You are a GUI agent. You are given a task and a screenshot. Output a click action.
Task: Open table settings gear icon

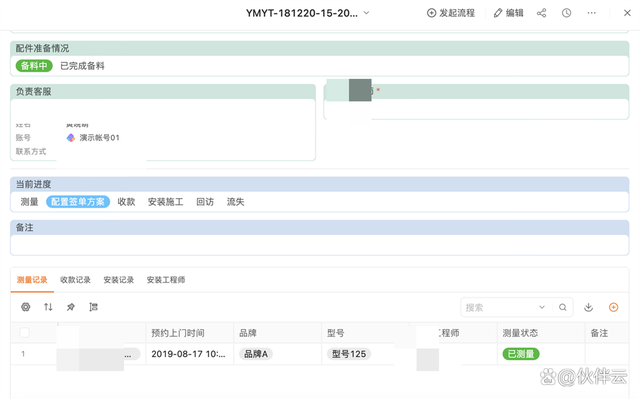click(x=26, y=307)
